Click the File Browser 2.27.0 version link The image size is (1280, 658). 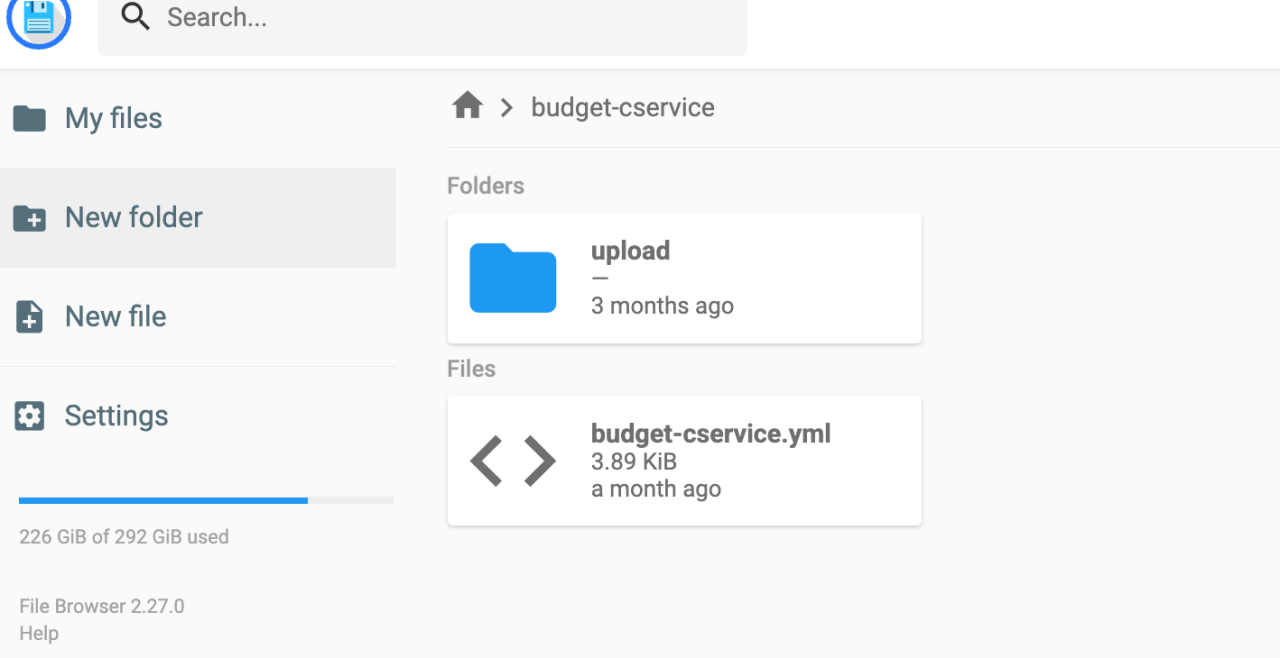click(x=101, y=606)
